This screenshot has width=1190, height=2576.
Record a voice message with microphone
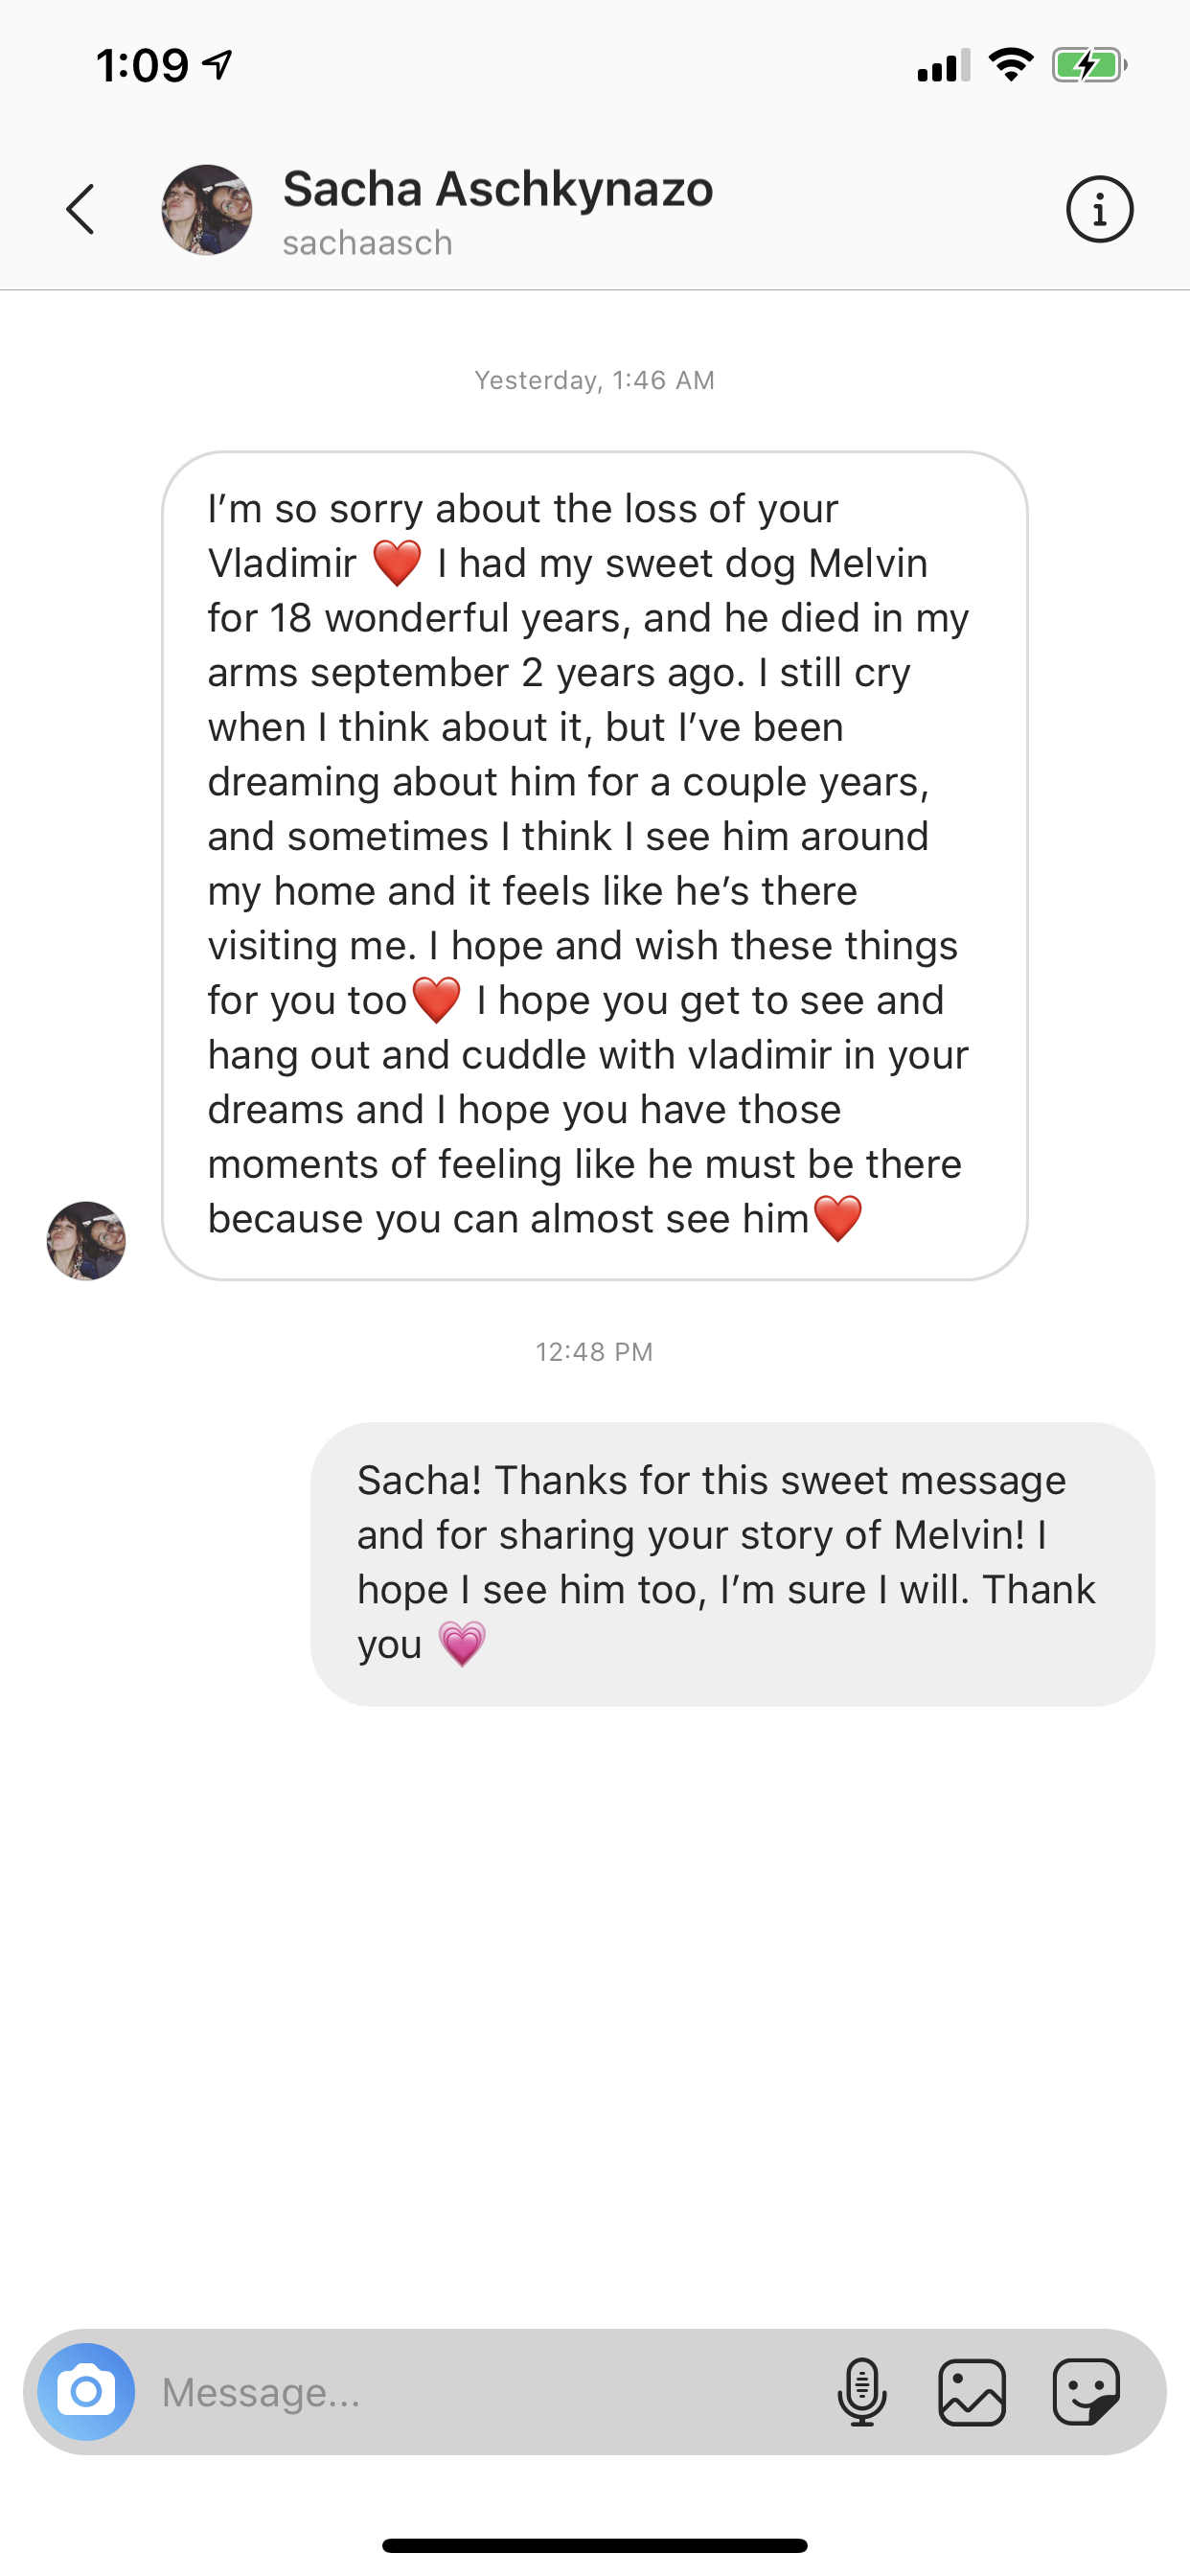coord(861,2392)
